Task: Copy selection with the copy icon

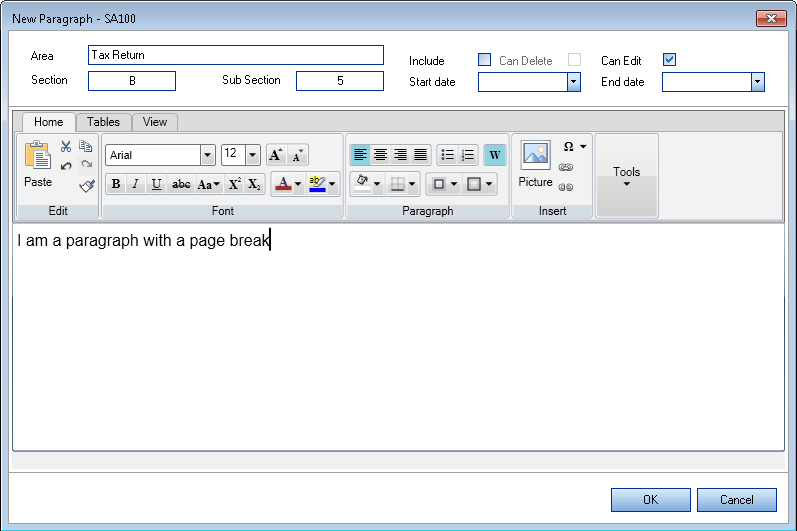Action: [85, 146]
